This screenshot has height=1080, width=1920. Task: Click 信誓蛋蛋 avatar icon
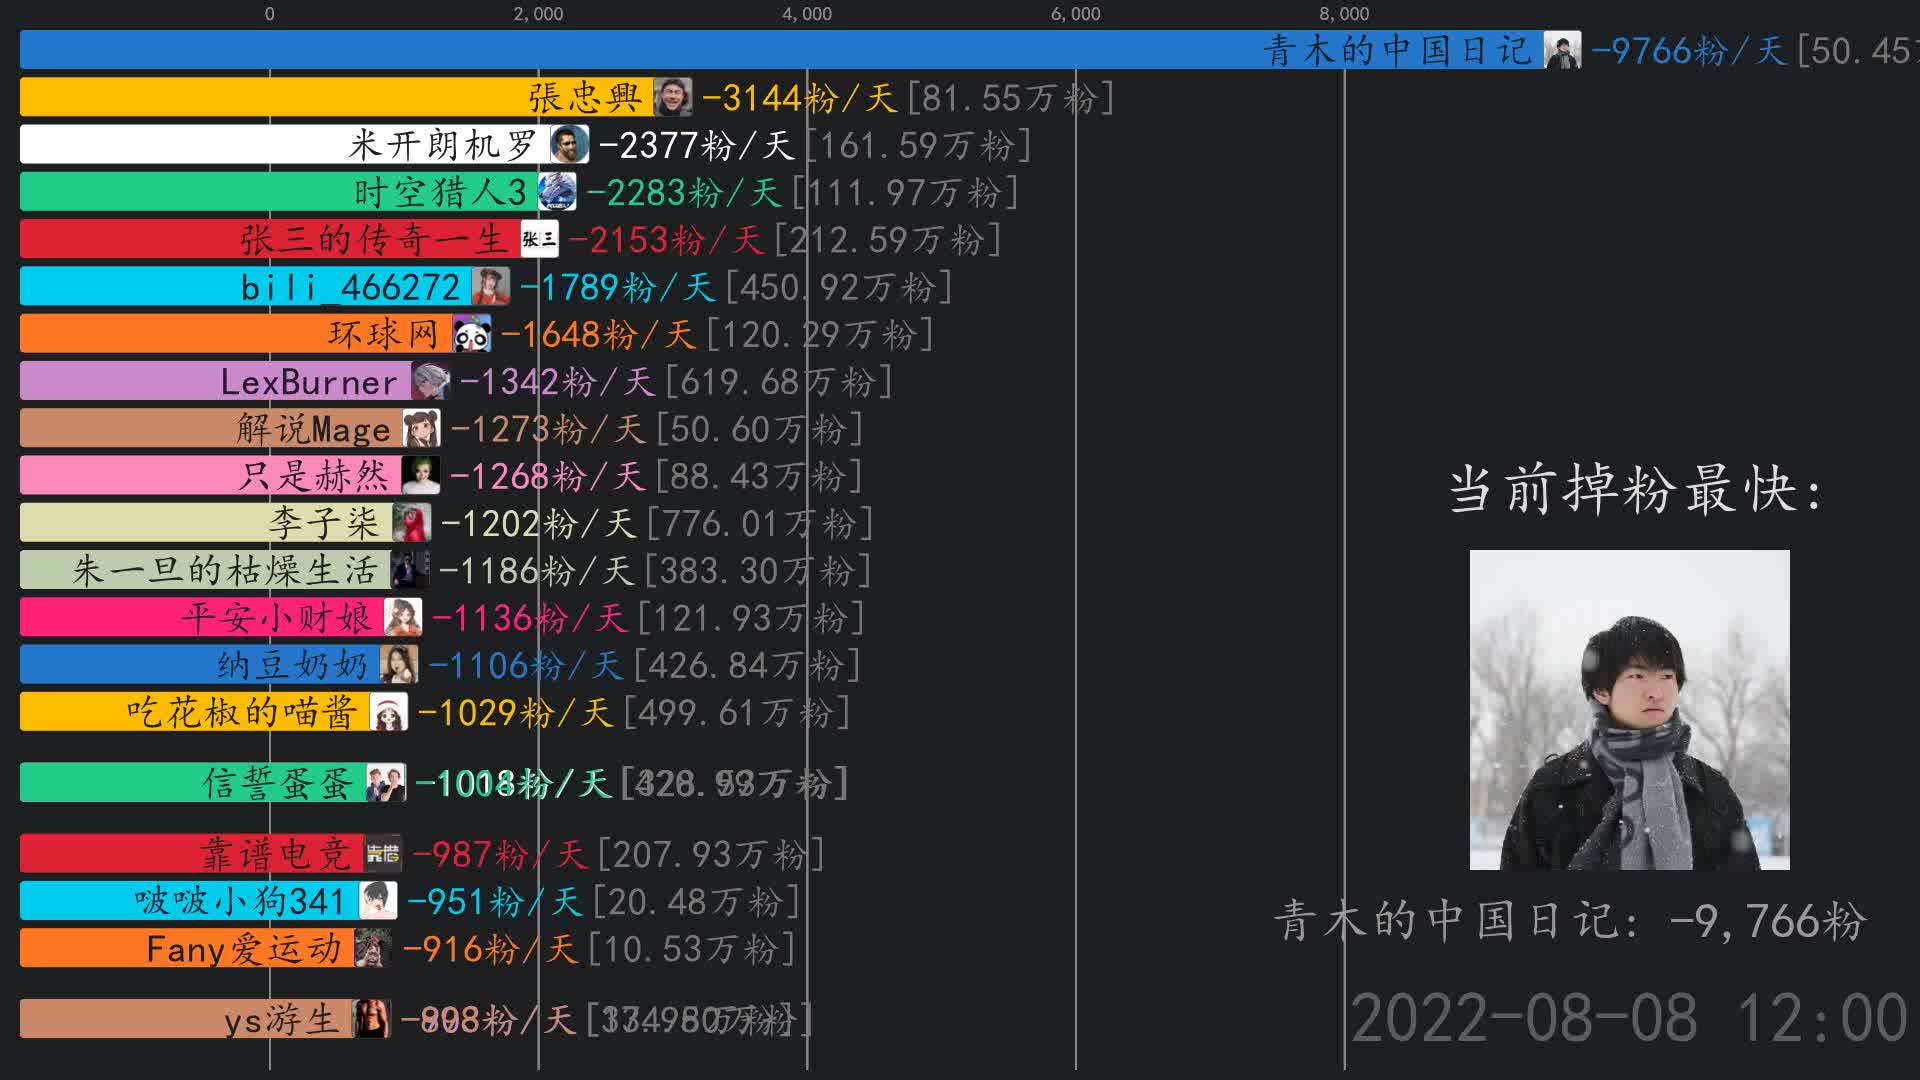(x=386, y=783)
